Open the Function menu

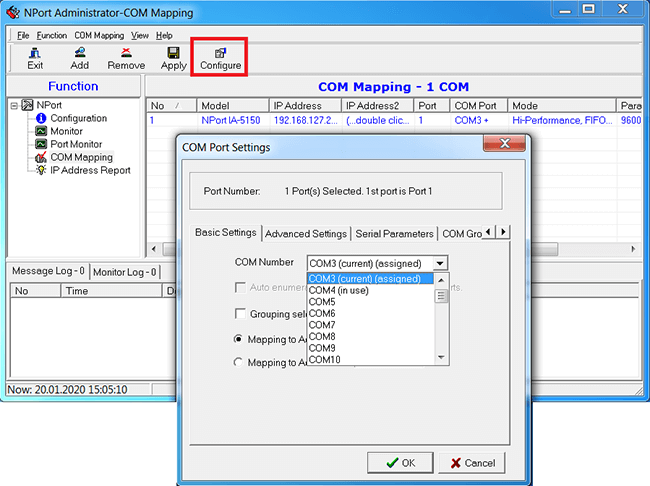point(51,36)
